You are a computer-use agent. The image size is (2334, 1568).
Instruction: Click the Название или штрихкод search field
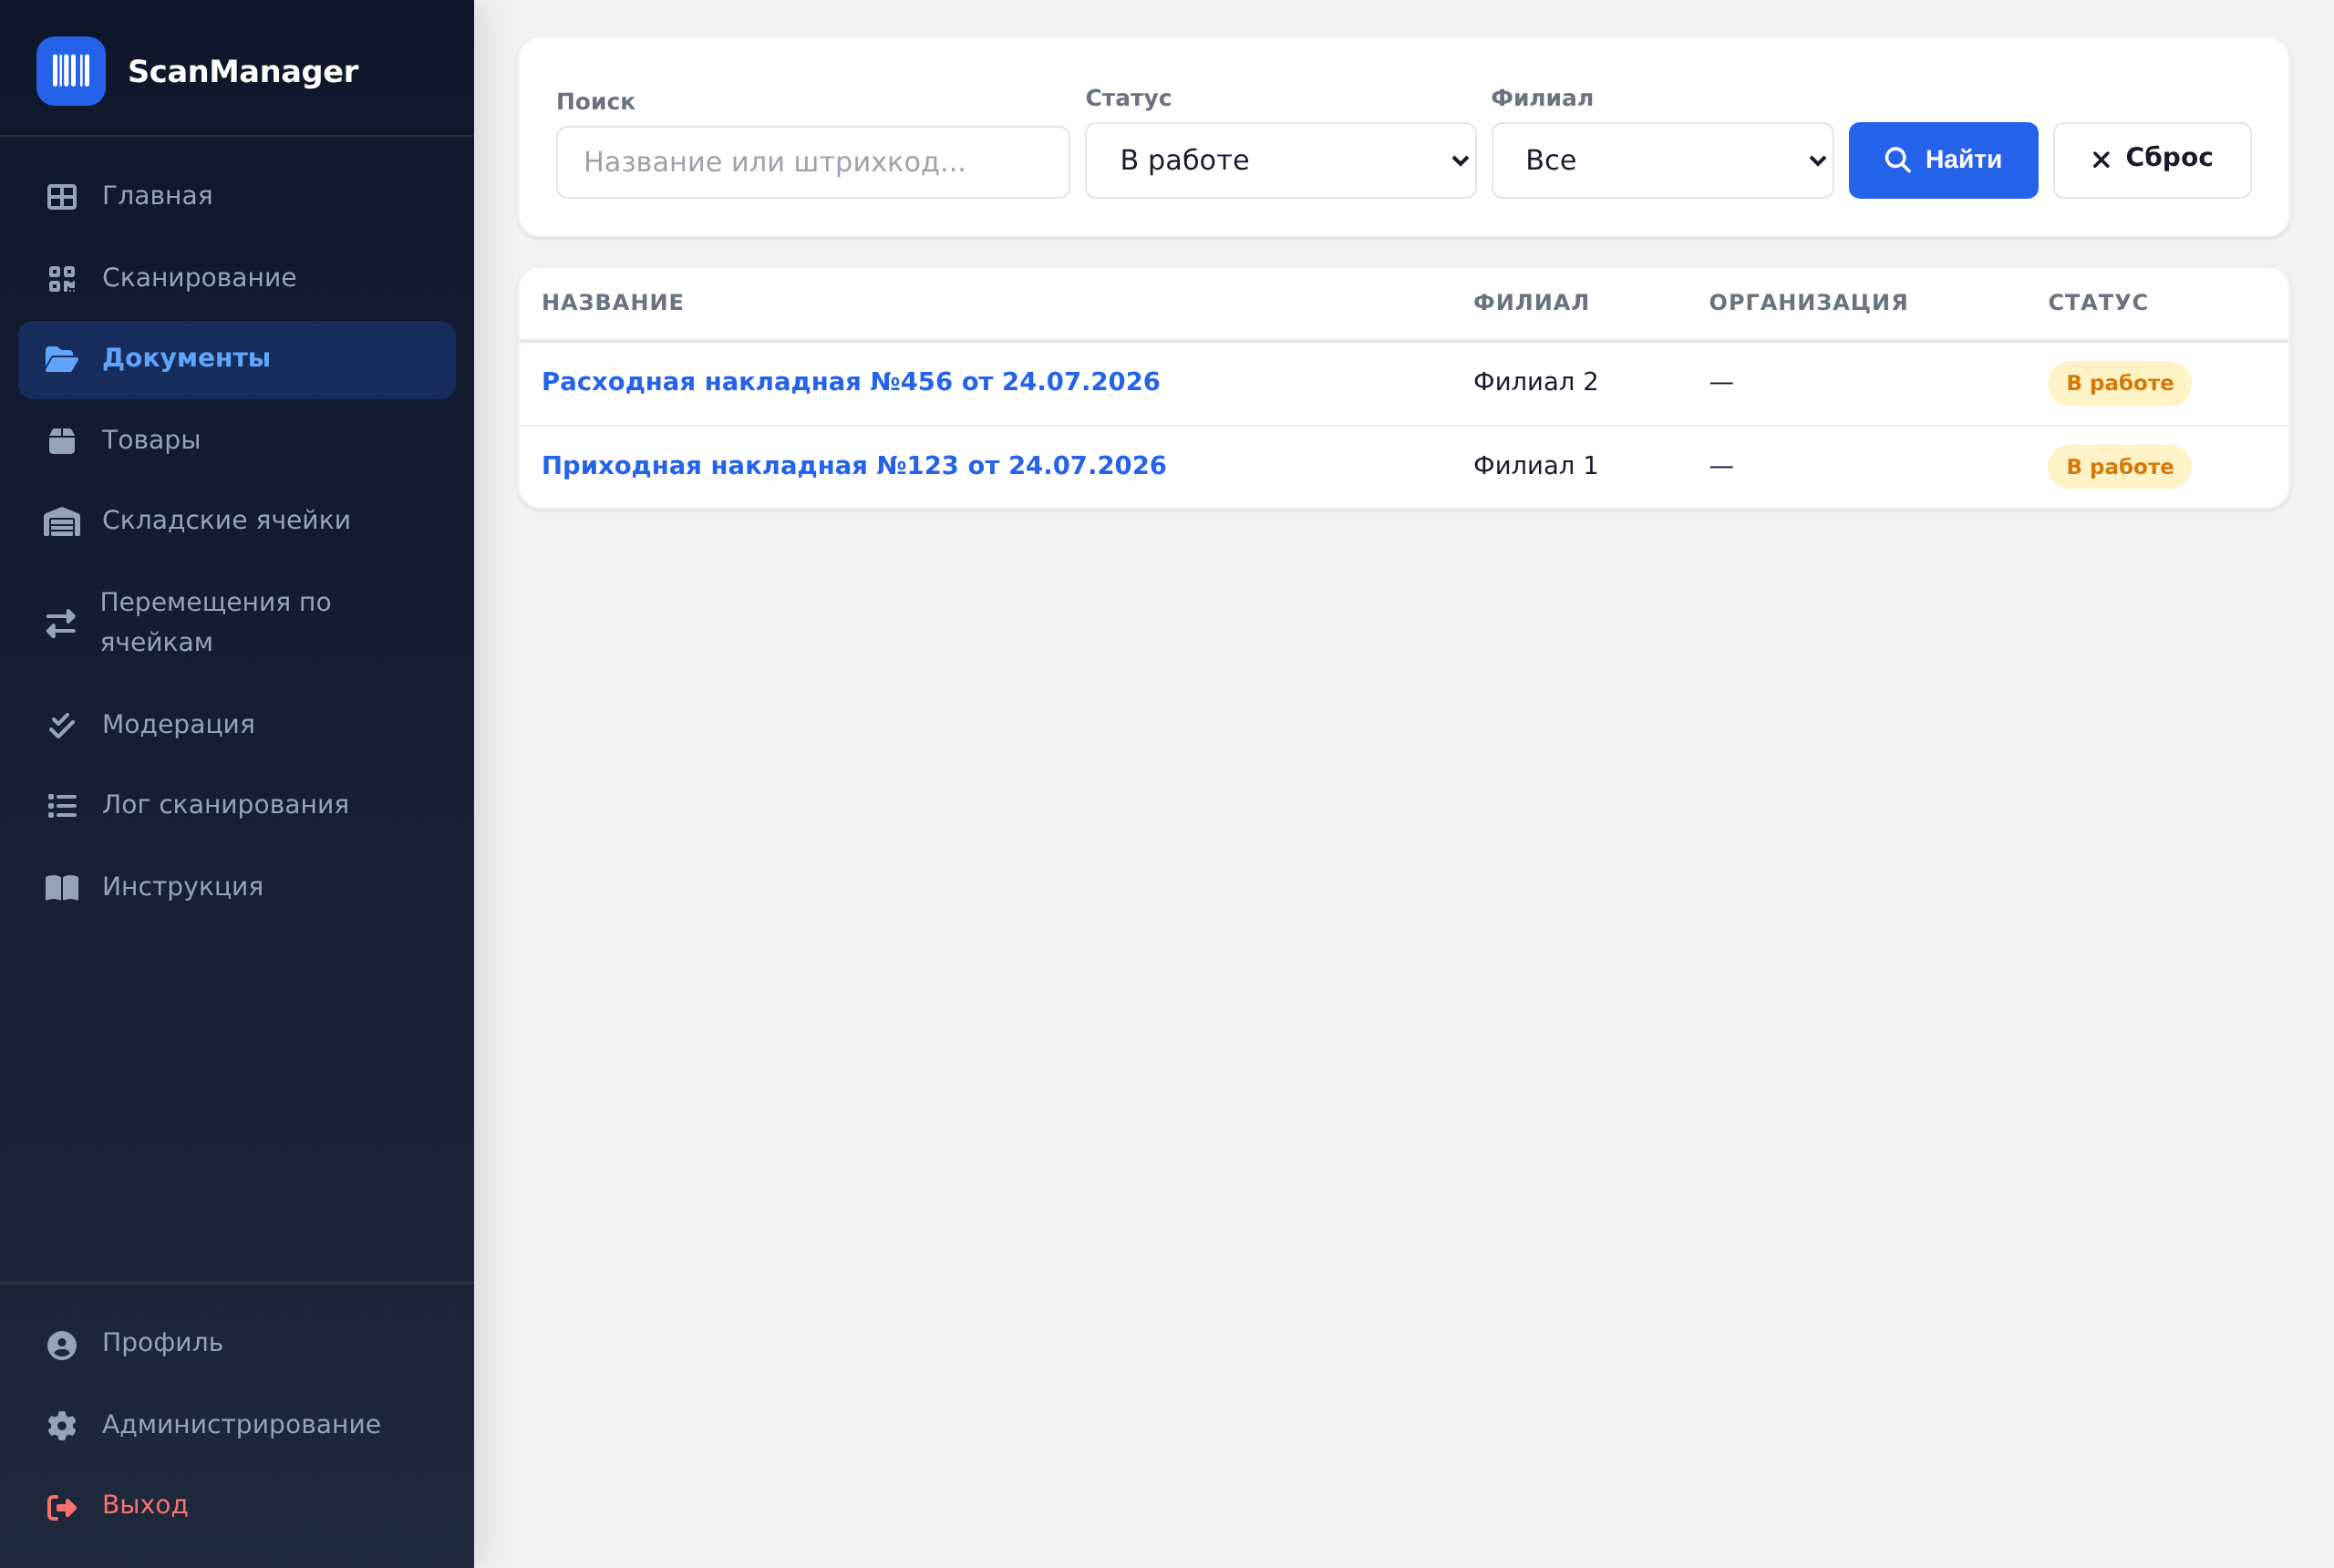click(x=812, y=162)
